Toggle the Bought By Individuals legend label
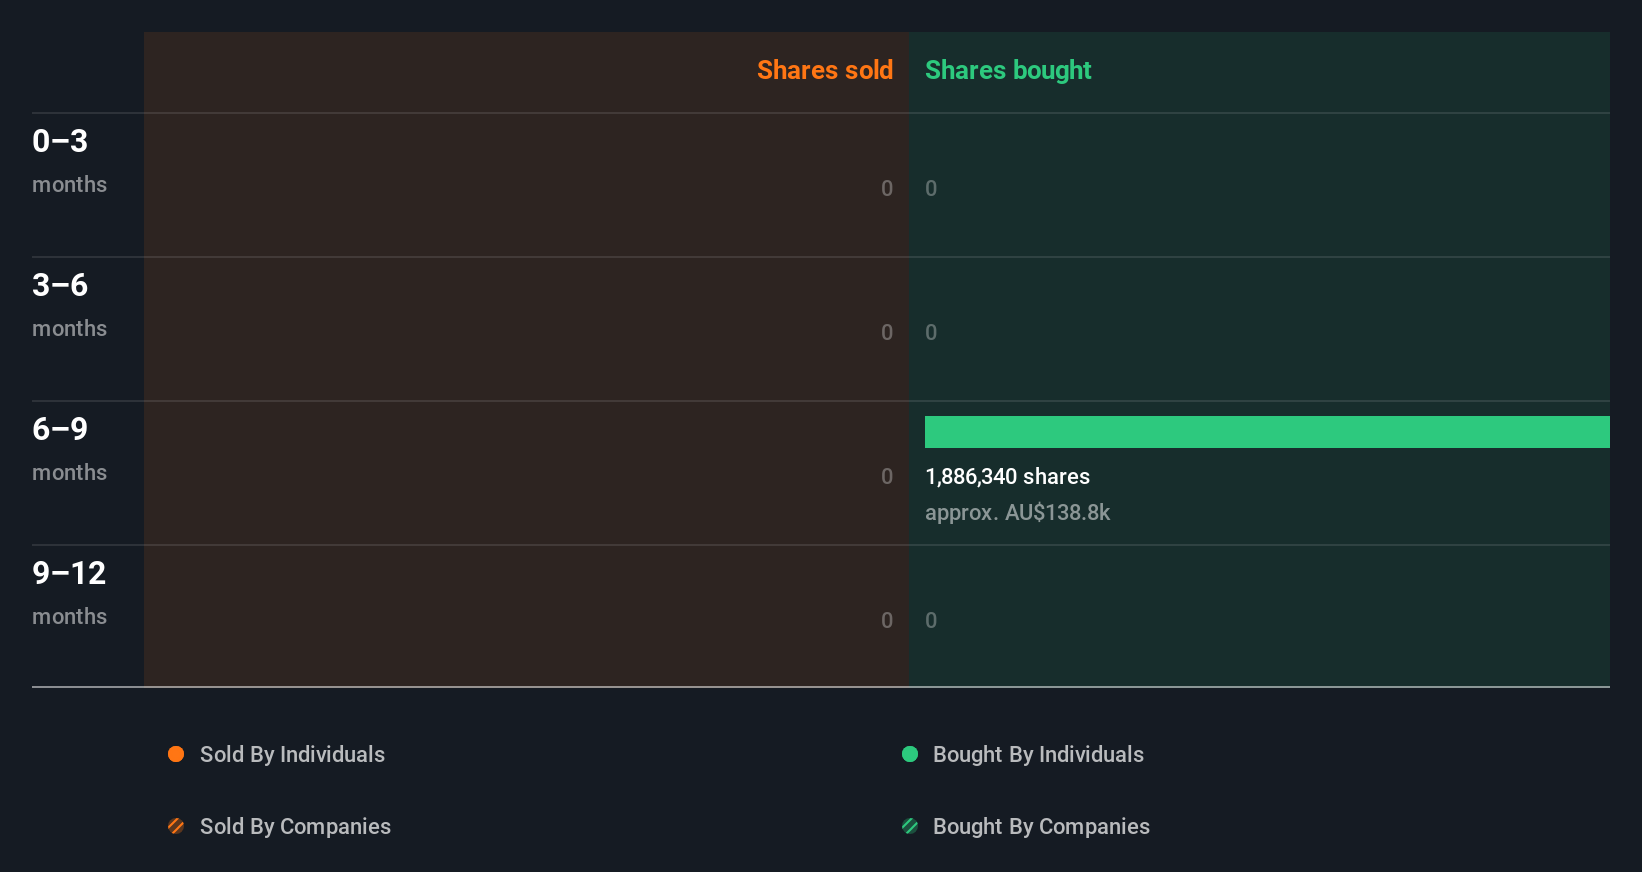The image size is (1642, 872). [x=1038, y=754]
